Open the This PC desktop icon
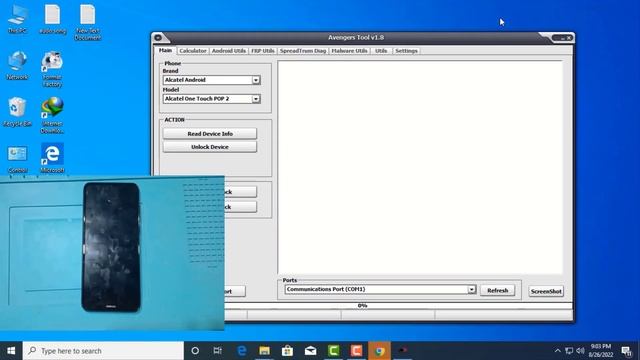 pos(18,19)
